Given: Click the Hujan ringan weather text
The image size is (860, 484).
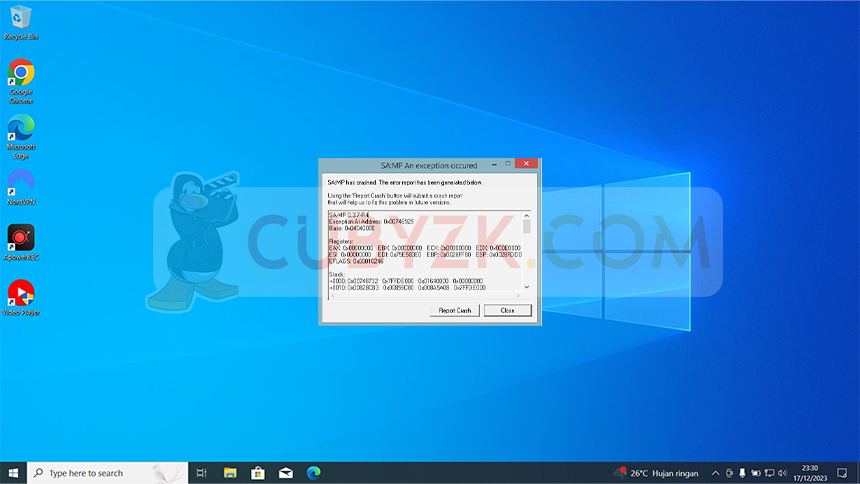Looking at the screenshot, I should (675, 473).
